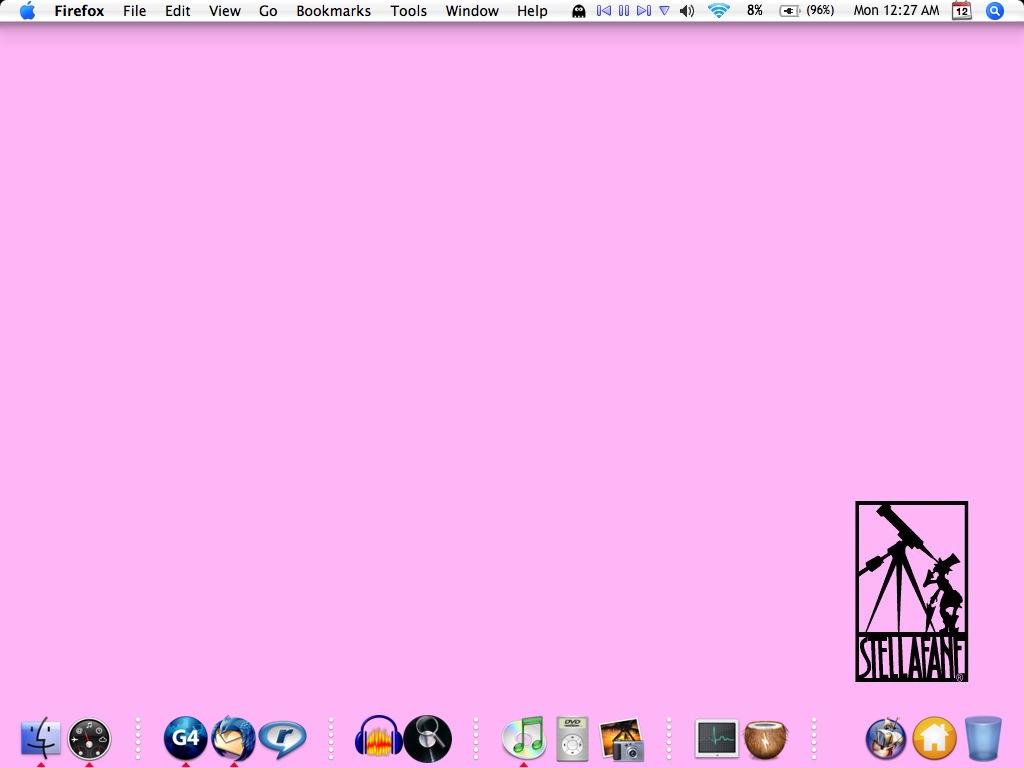Viewport: 1024px width, 768px height.
Task: Click the ghost icon in menu bar
Action: (x=579, y=11)
